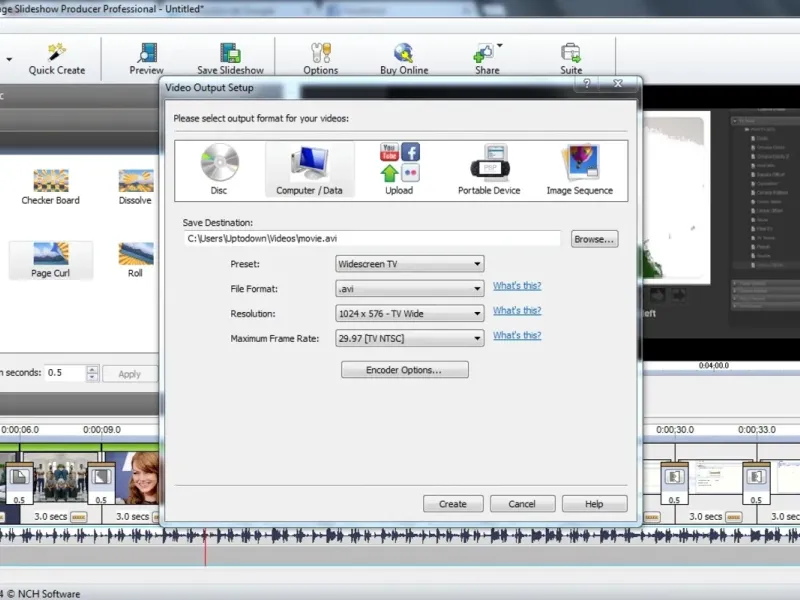The width and height of the screenshot is (800, 600).
Task: Open the Preset dropdown
Action: 409,264
